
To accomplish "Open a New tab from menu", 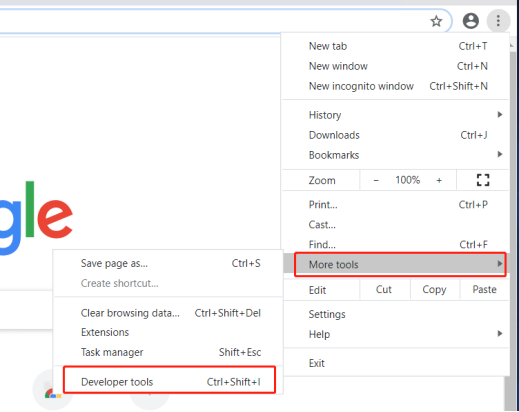I will (x=395, y=46).
